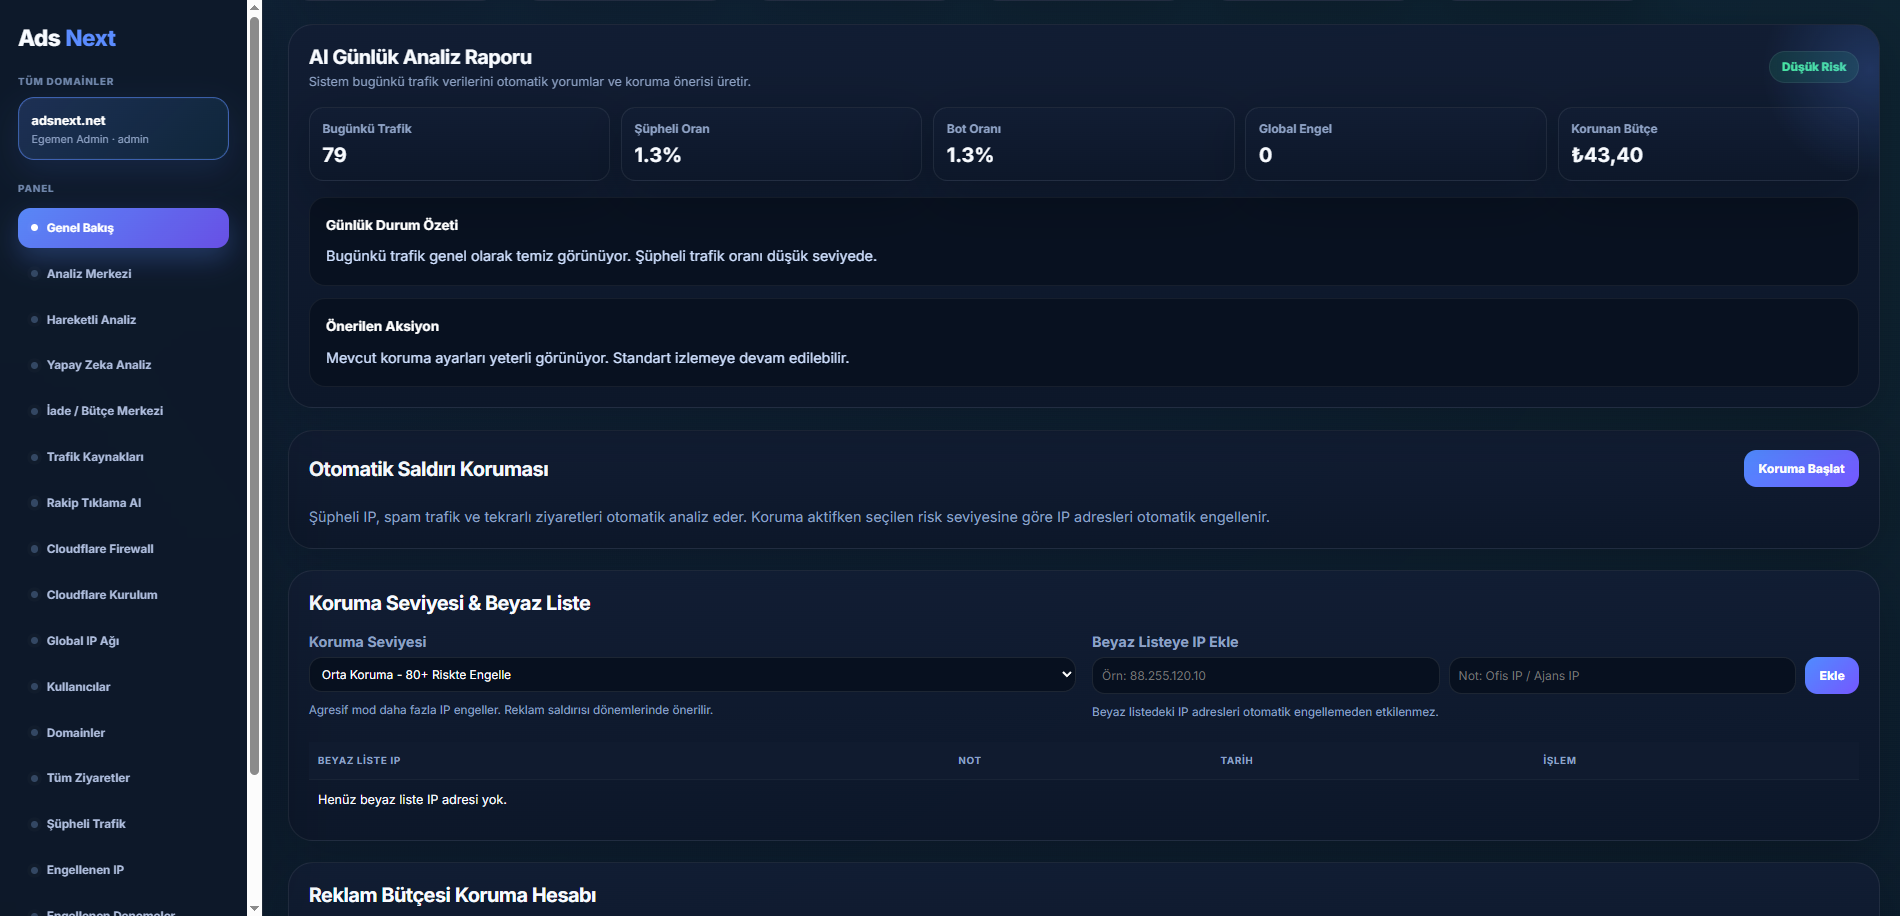The image size is (1900, 916).
Task: Click the Korunan Bütçe value ₺43,40
Action: [x=1607, y=155]
